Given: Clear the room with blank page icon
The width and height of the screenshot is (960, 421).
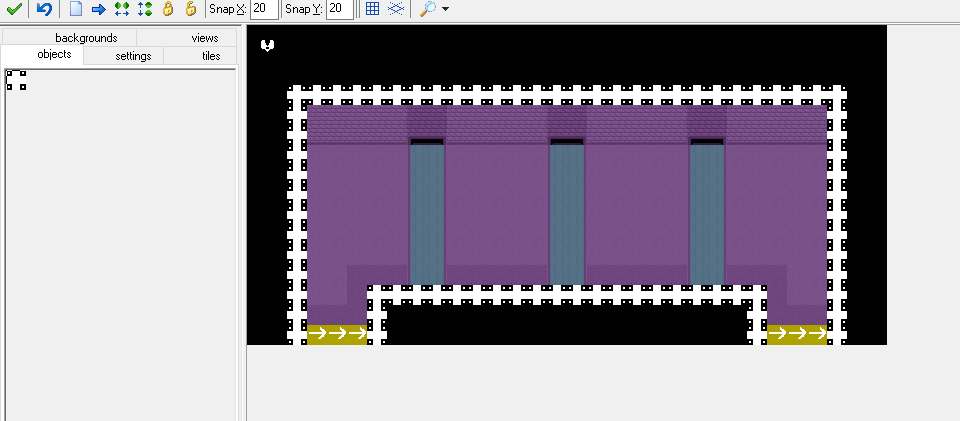Looking at the screenshot, I should point(76,9).
